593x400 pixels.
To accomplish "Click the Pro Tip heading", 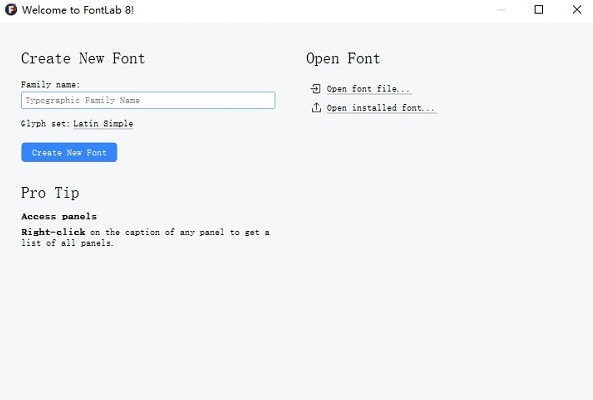I will point(50,193).
